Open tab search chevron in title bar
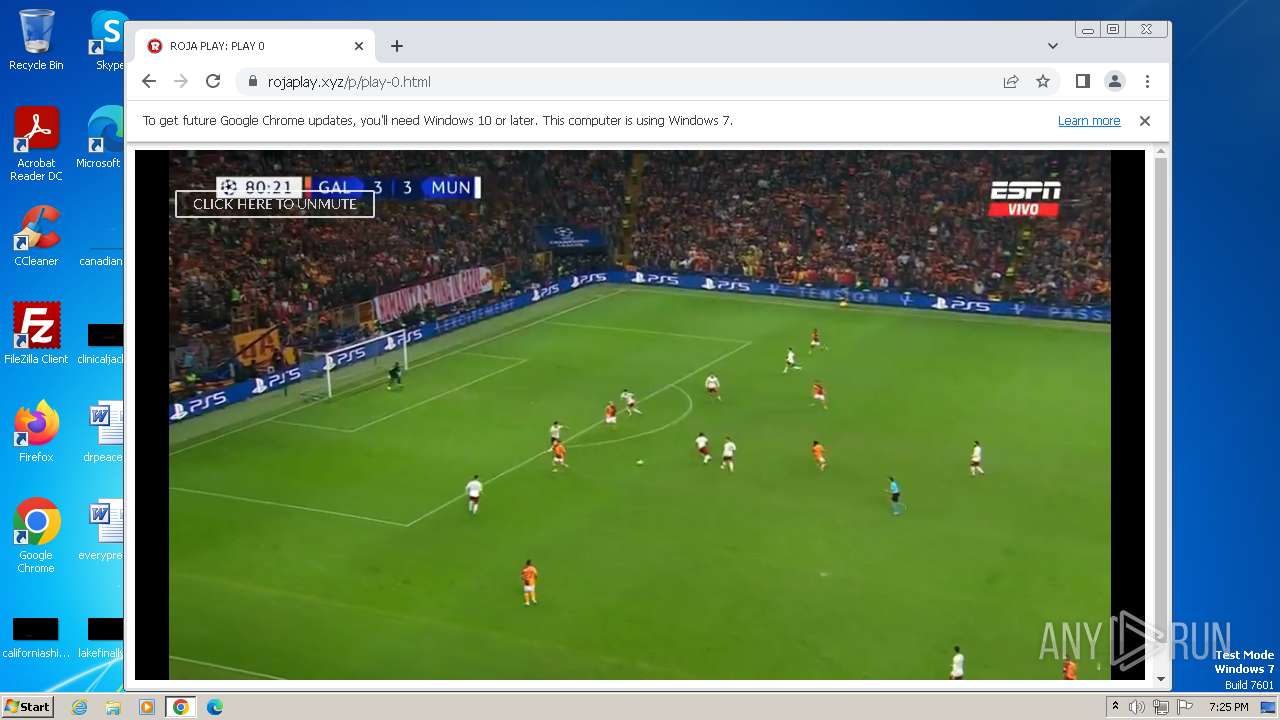Screen dimensions: 1280x720 [1053, 46]
